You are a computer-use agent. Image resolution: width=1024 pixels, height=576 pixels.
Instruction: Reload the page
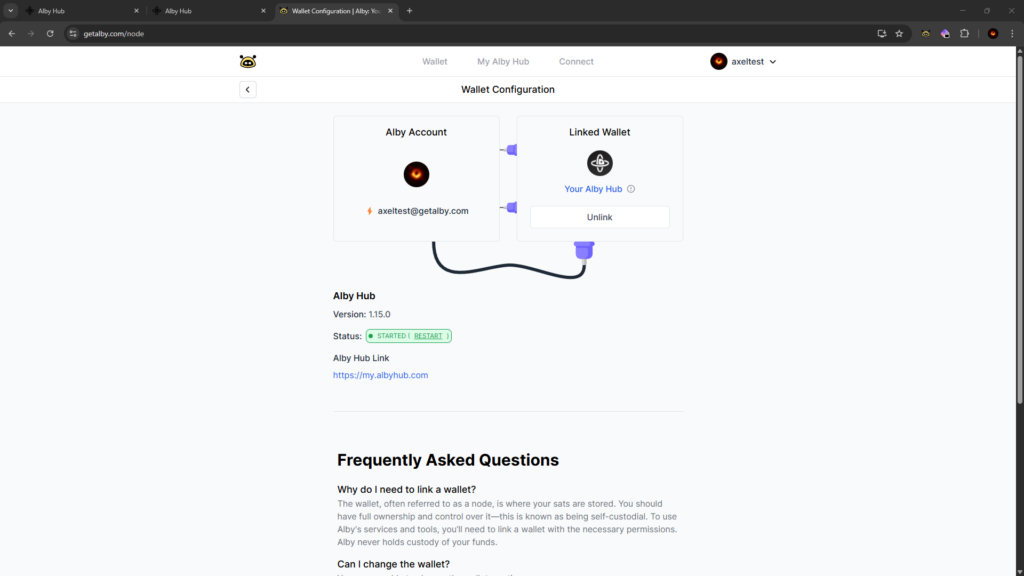point(50,33)
